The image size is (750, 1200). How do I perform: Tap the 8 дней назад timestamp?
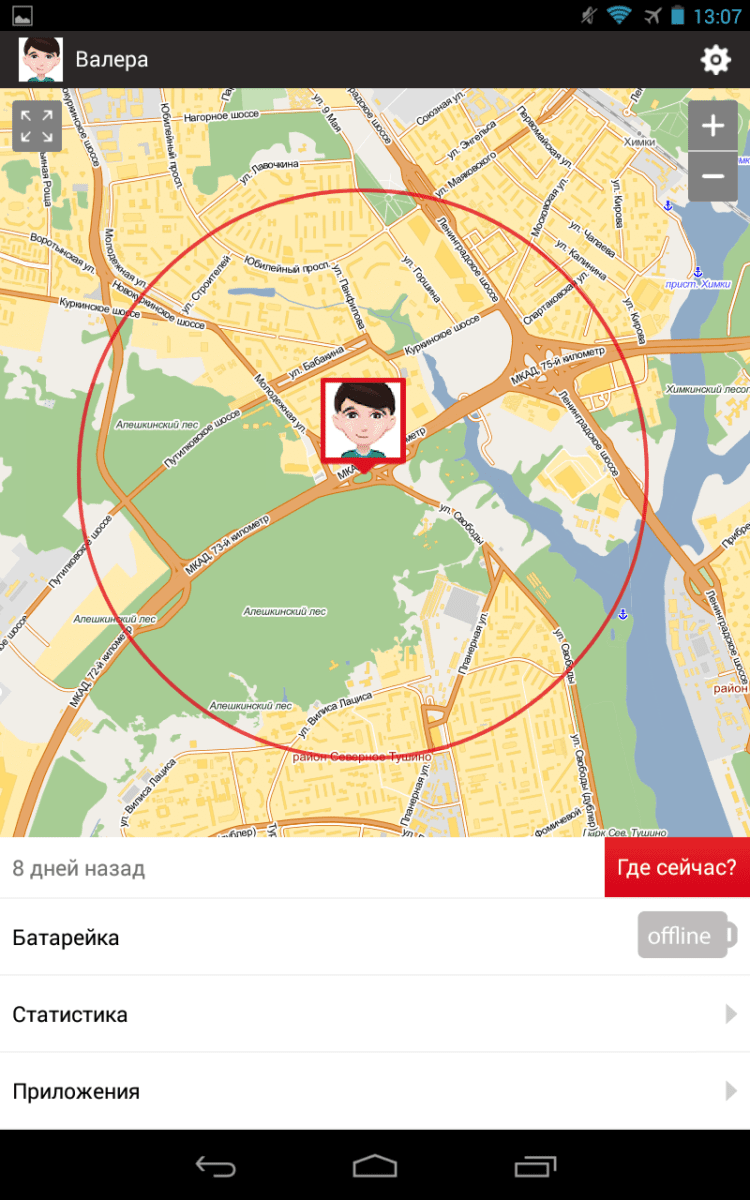point(79,868)
